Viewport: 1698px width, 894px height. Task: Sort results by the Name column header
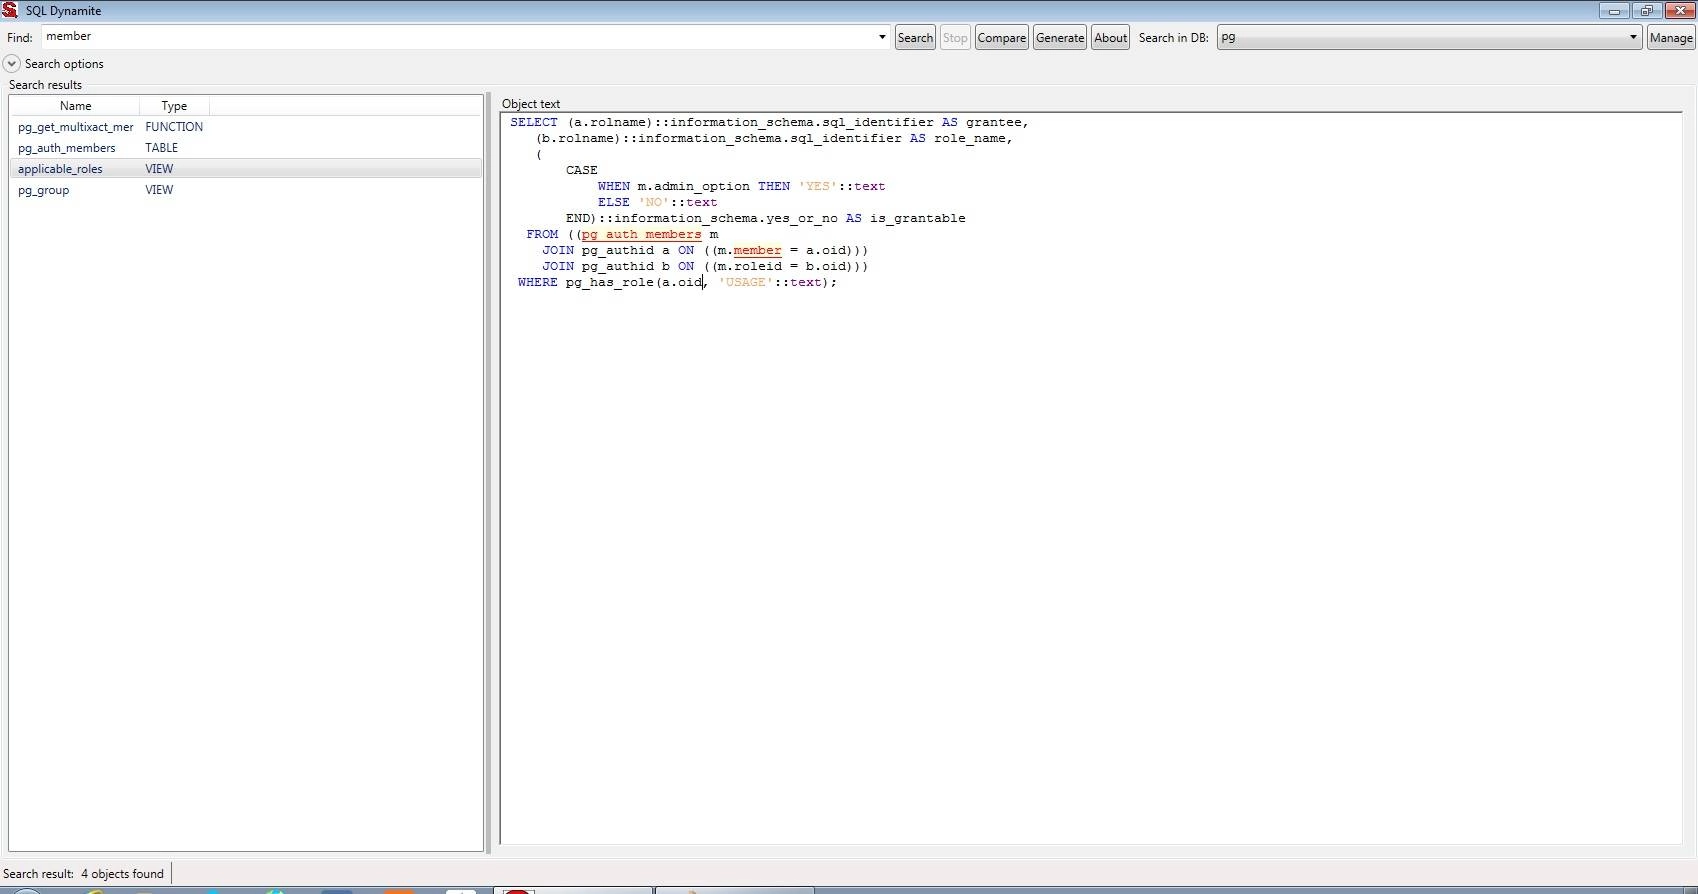tap(75, 106)
